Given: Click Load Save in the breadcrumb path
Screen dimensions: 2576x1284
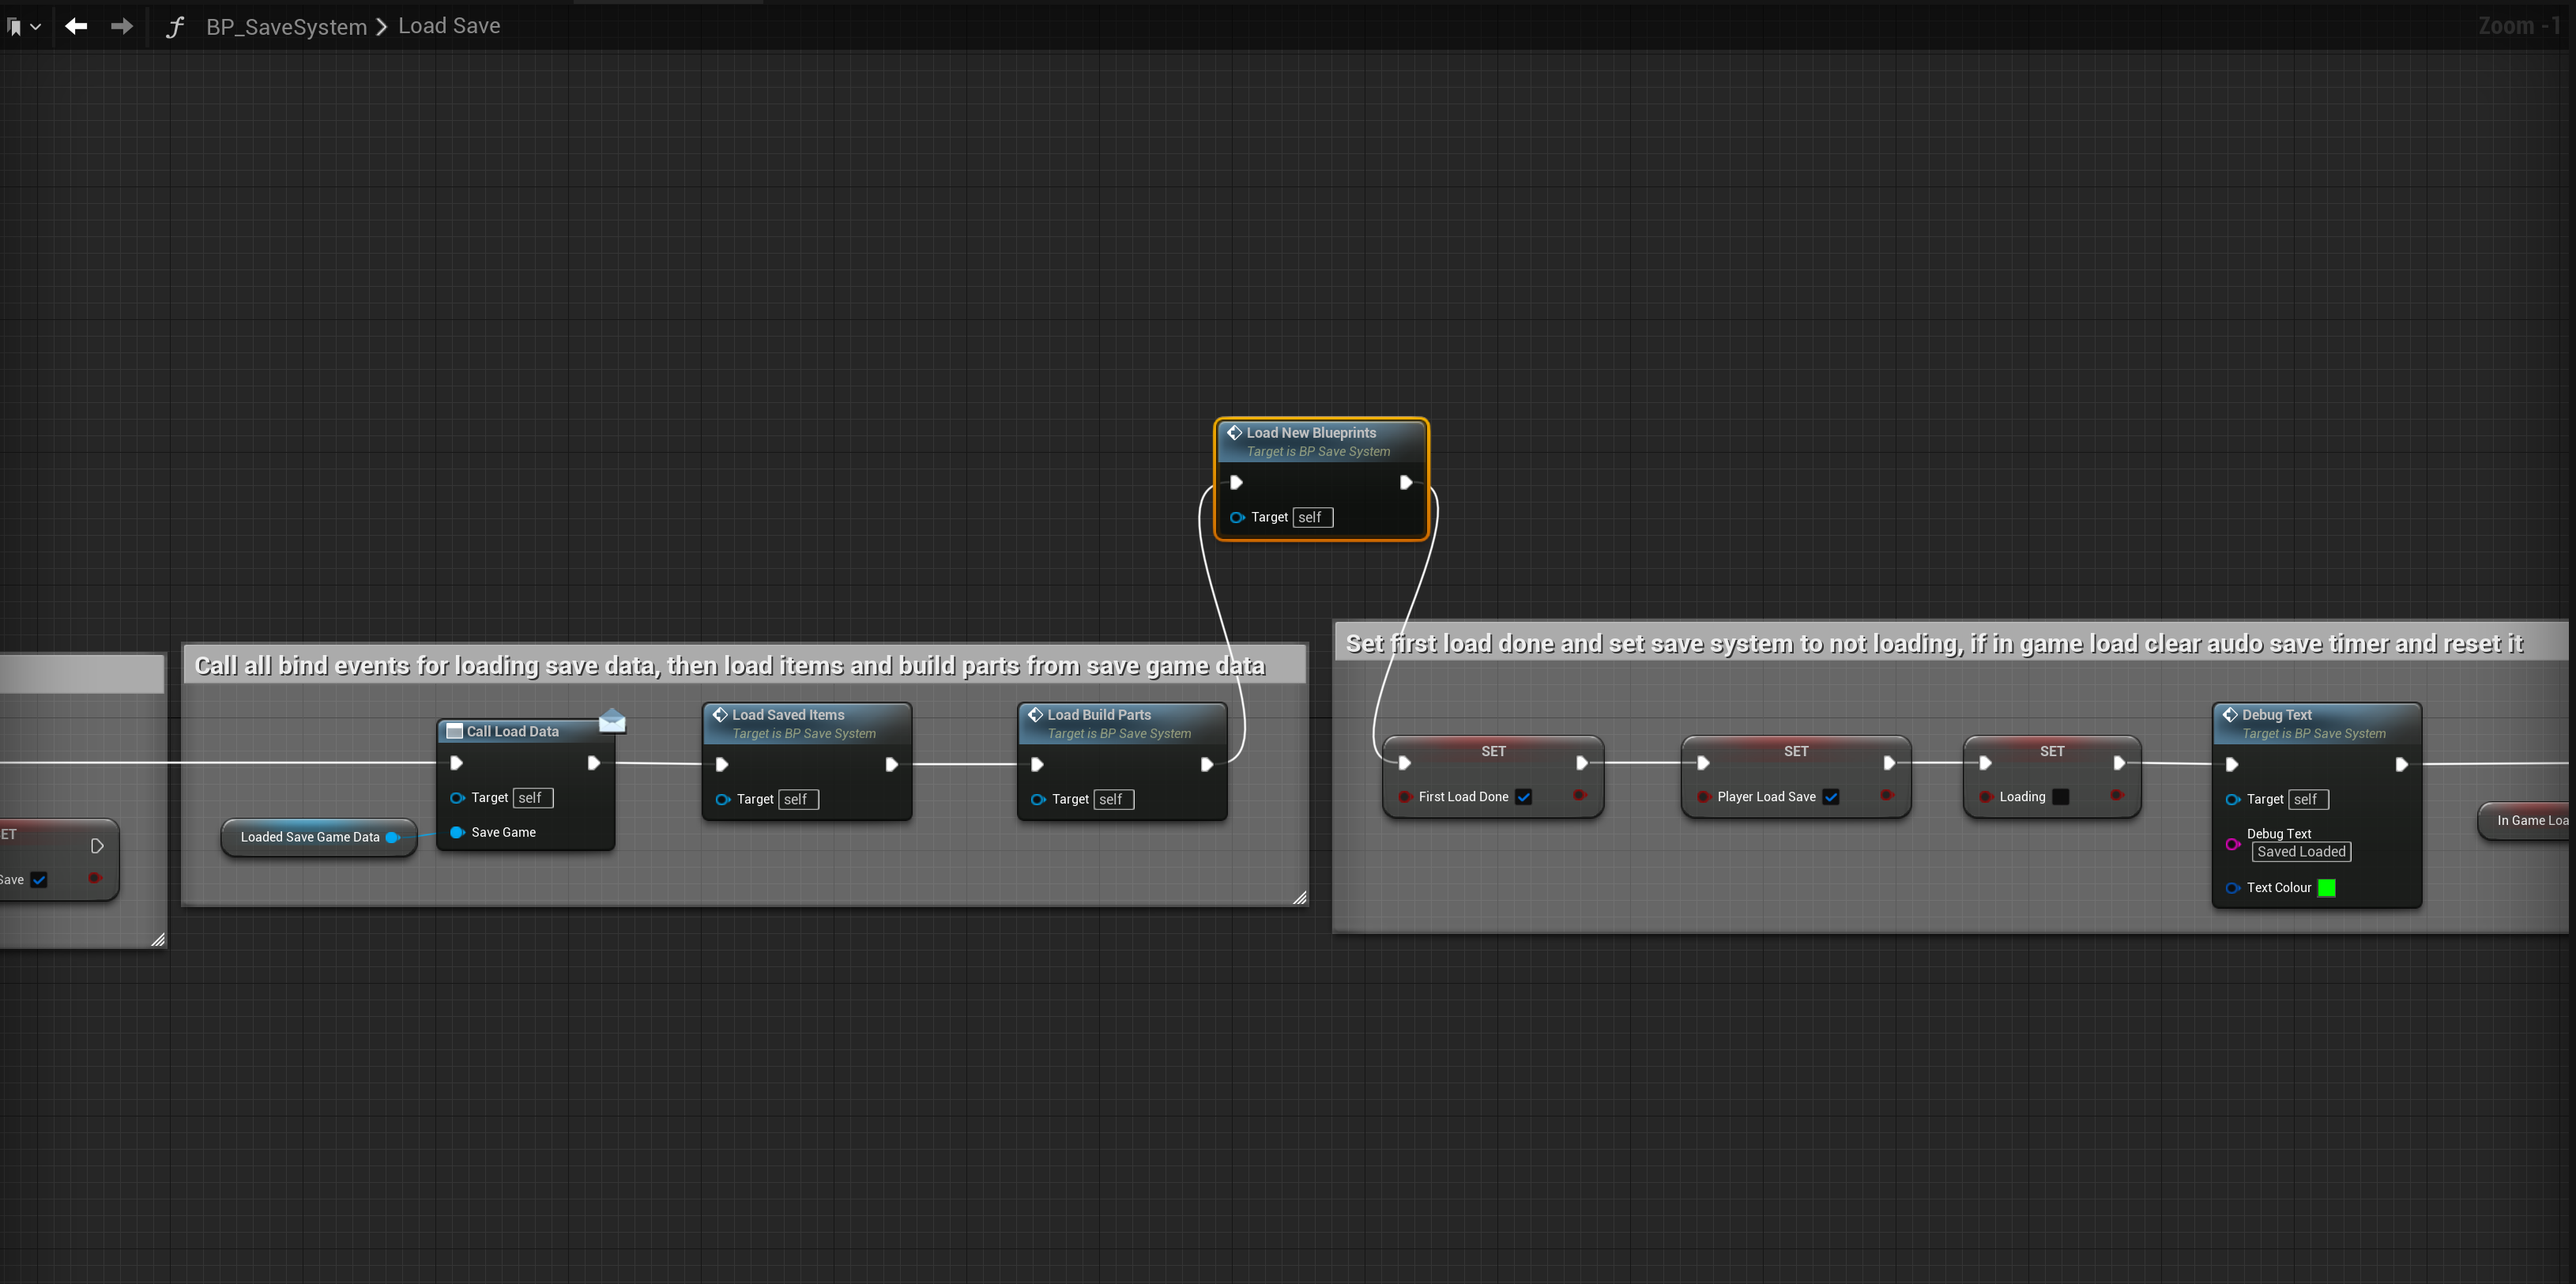Looking at the screenshot, I should coord(448,25).
